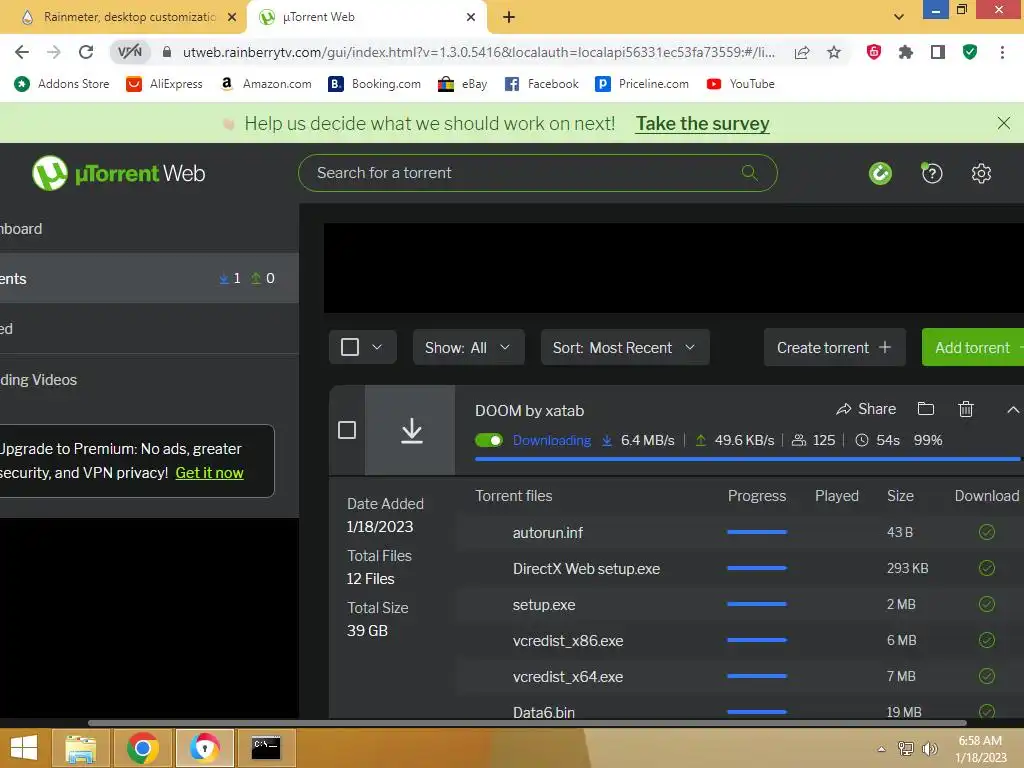Click the search magnifier icon
The height and width of the screenshot is (768, 1024).
click(x=750, y=173)
